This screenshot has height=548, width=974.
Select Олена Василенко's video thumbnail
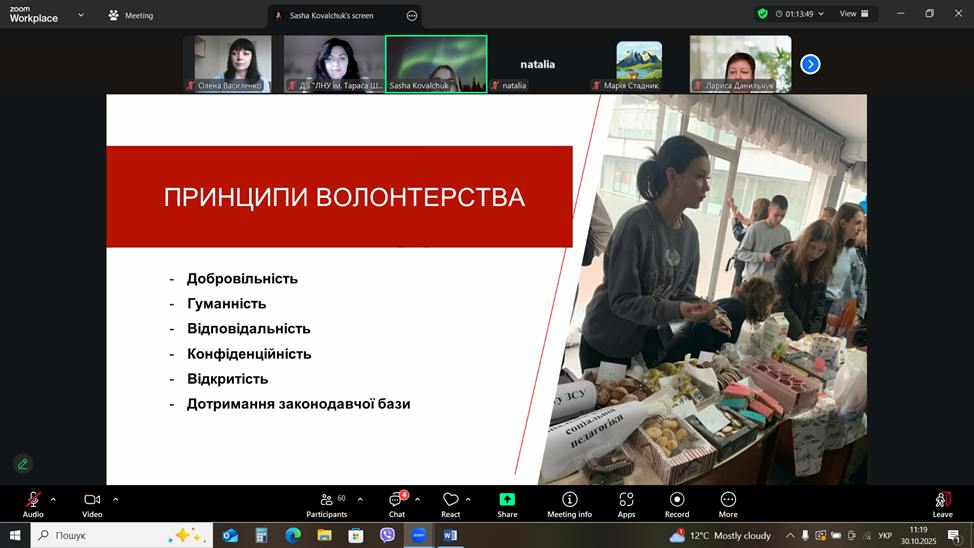pos(232,64)
